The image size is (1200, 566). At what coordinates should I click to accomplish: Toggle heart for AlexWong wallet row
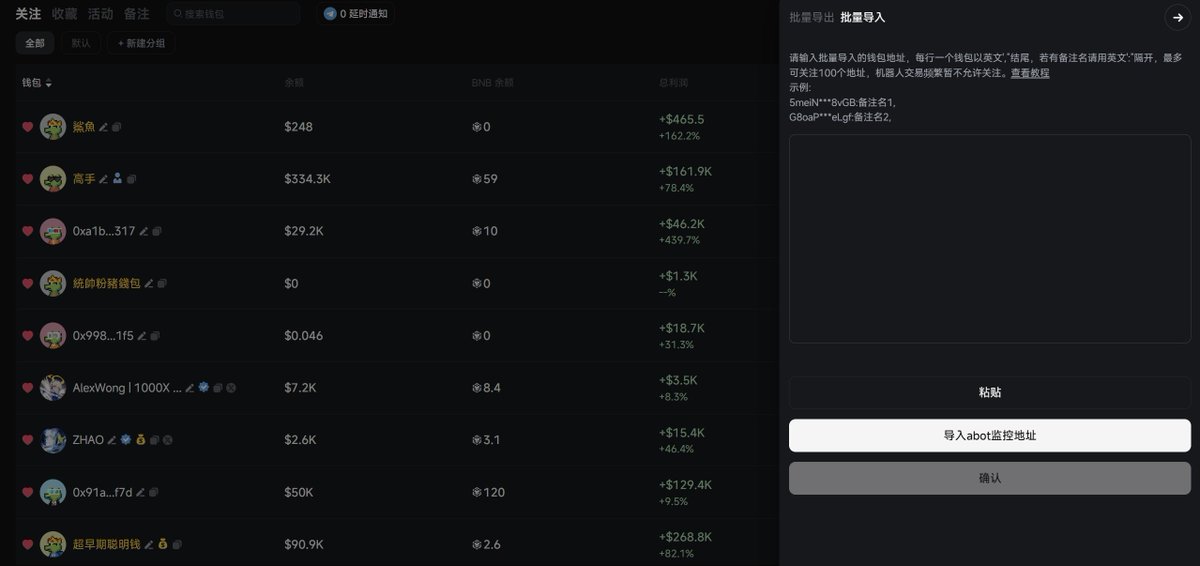tap(27, 388)
